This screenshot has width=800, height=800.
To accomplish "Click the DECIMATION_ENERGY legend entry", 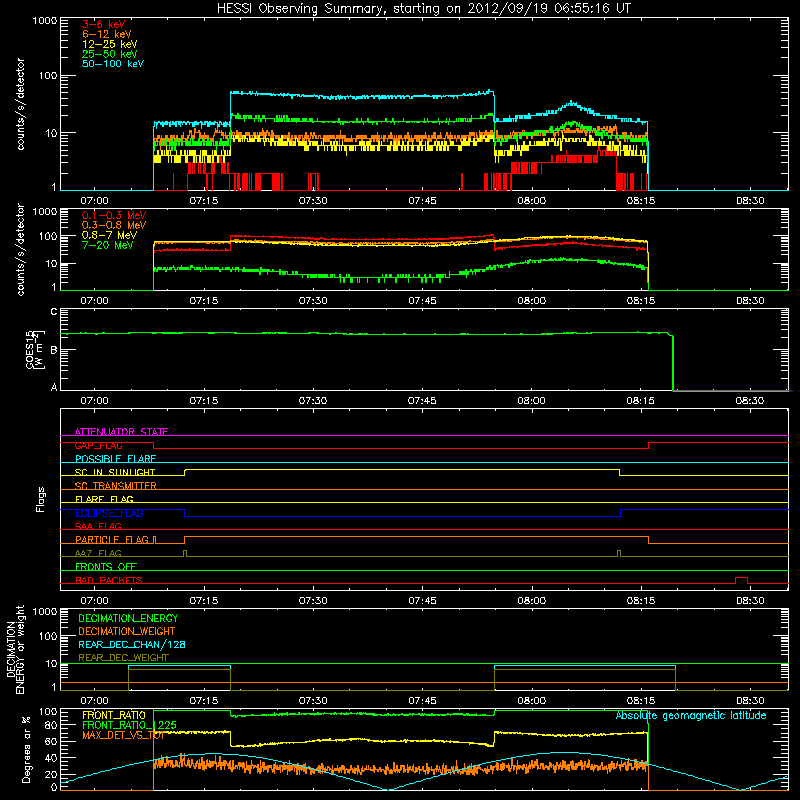I will click(x=128, y=618).
